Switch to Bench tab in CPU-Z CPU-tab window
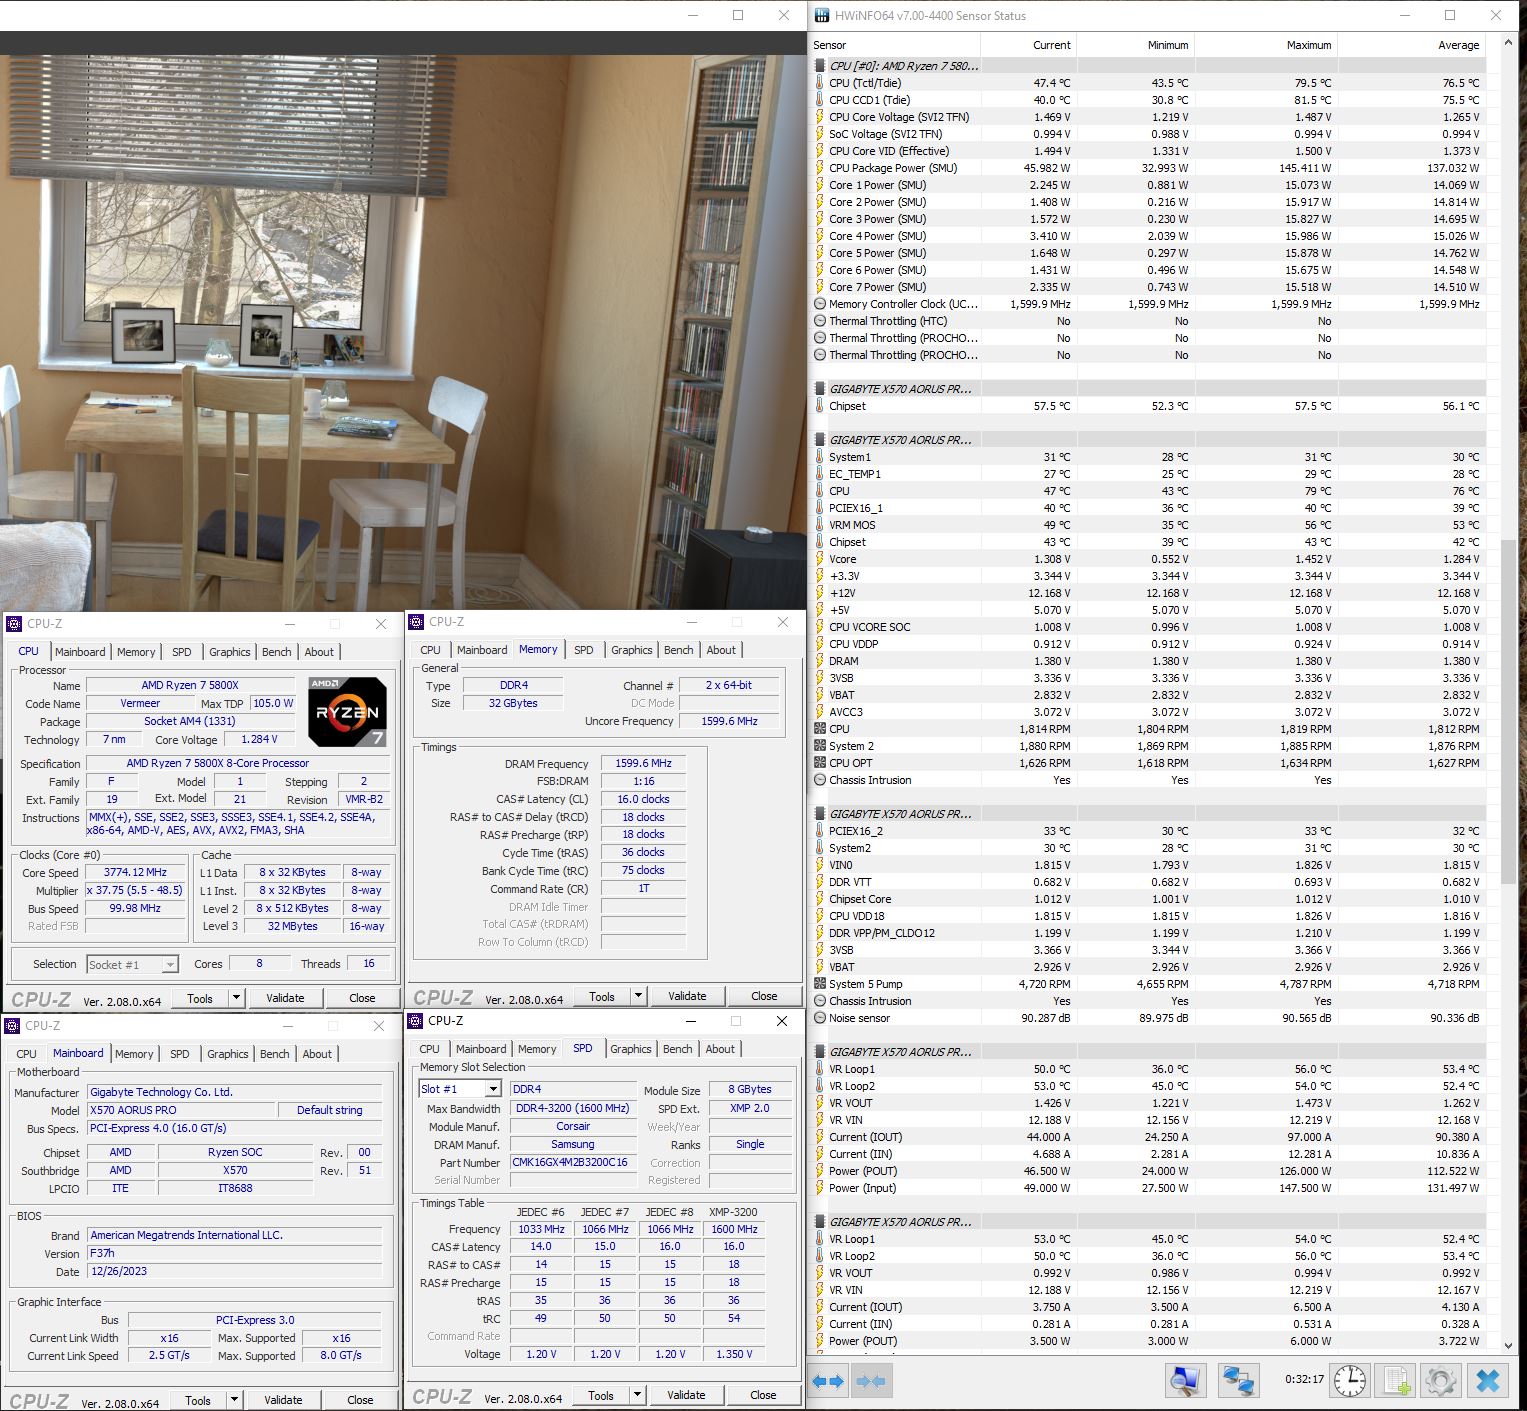 (277, 652)
